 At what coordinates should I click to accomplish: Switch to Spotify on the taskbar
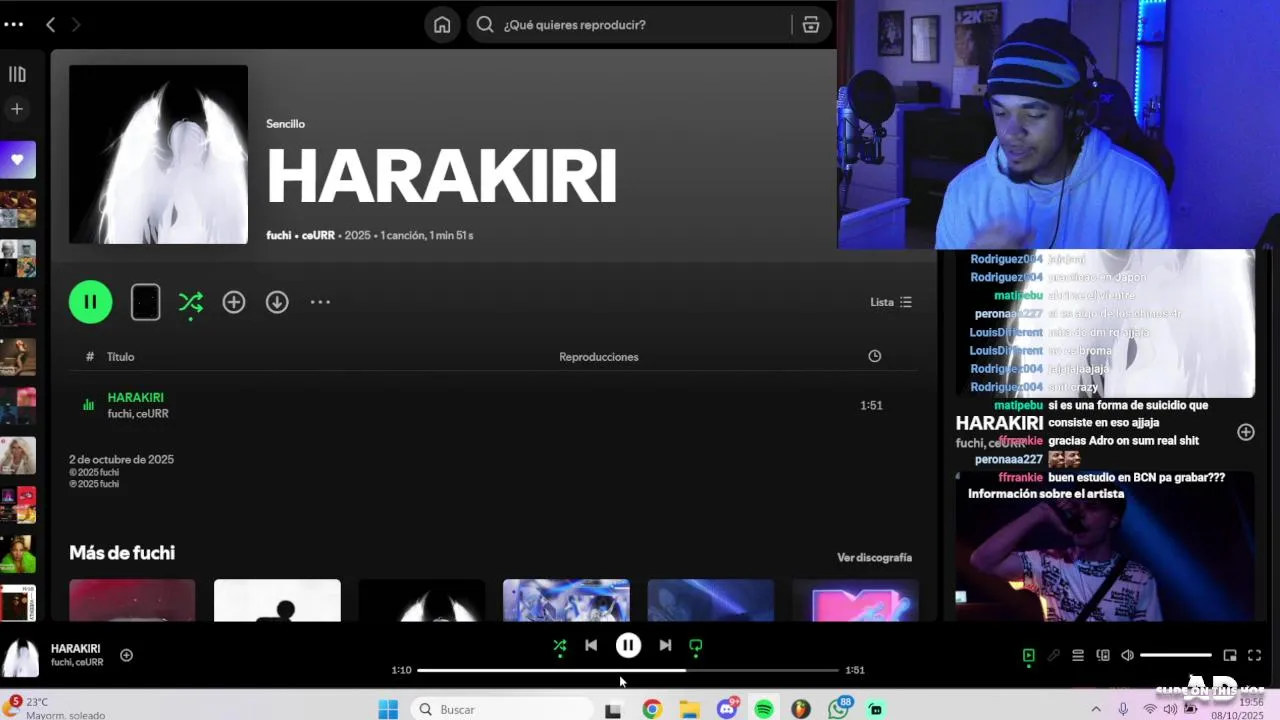pos(764,710)
